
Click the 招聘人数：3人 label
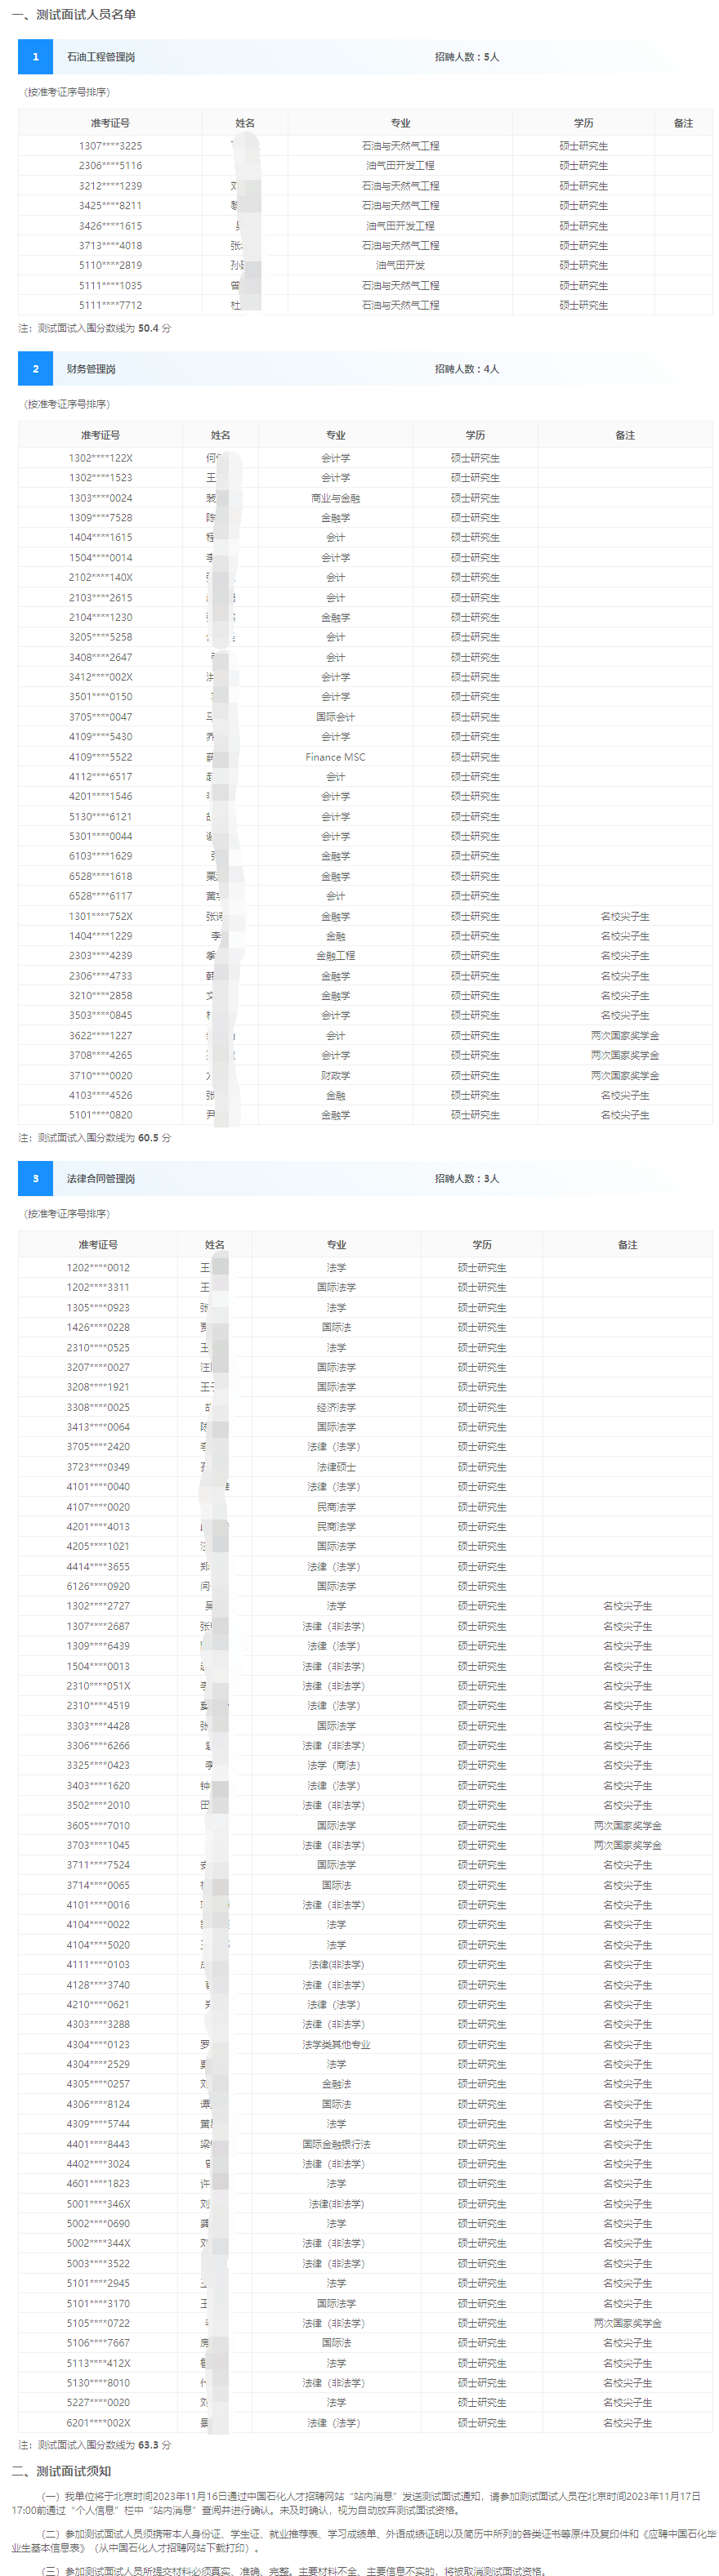click(466, 1178)
